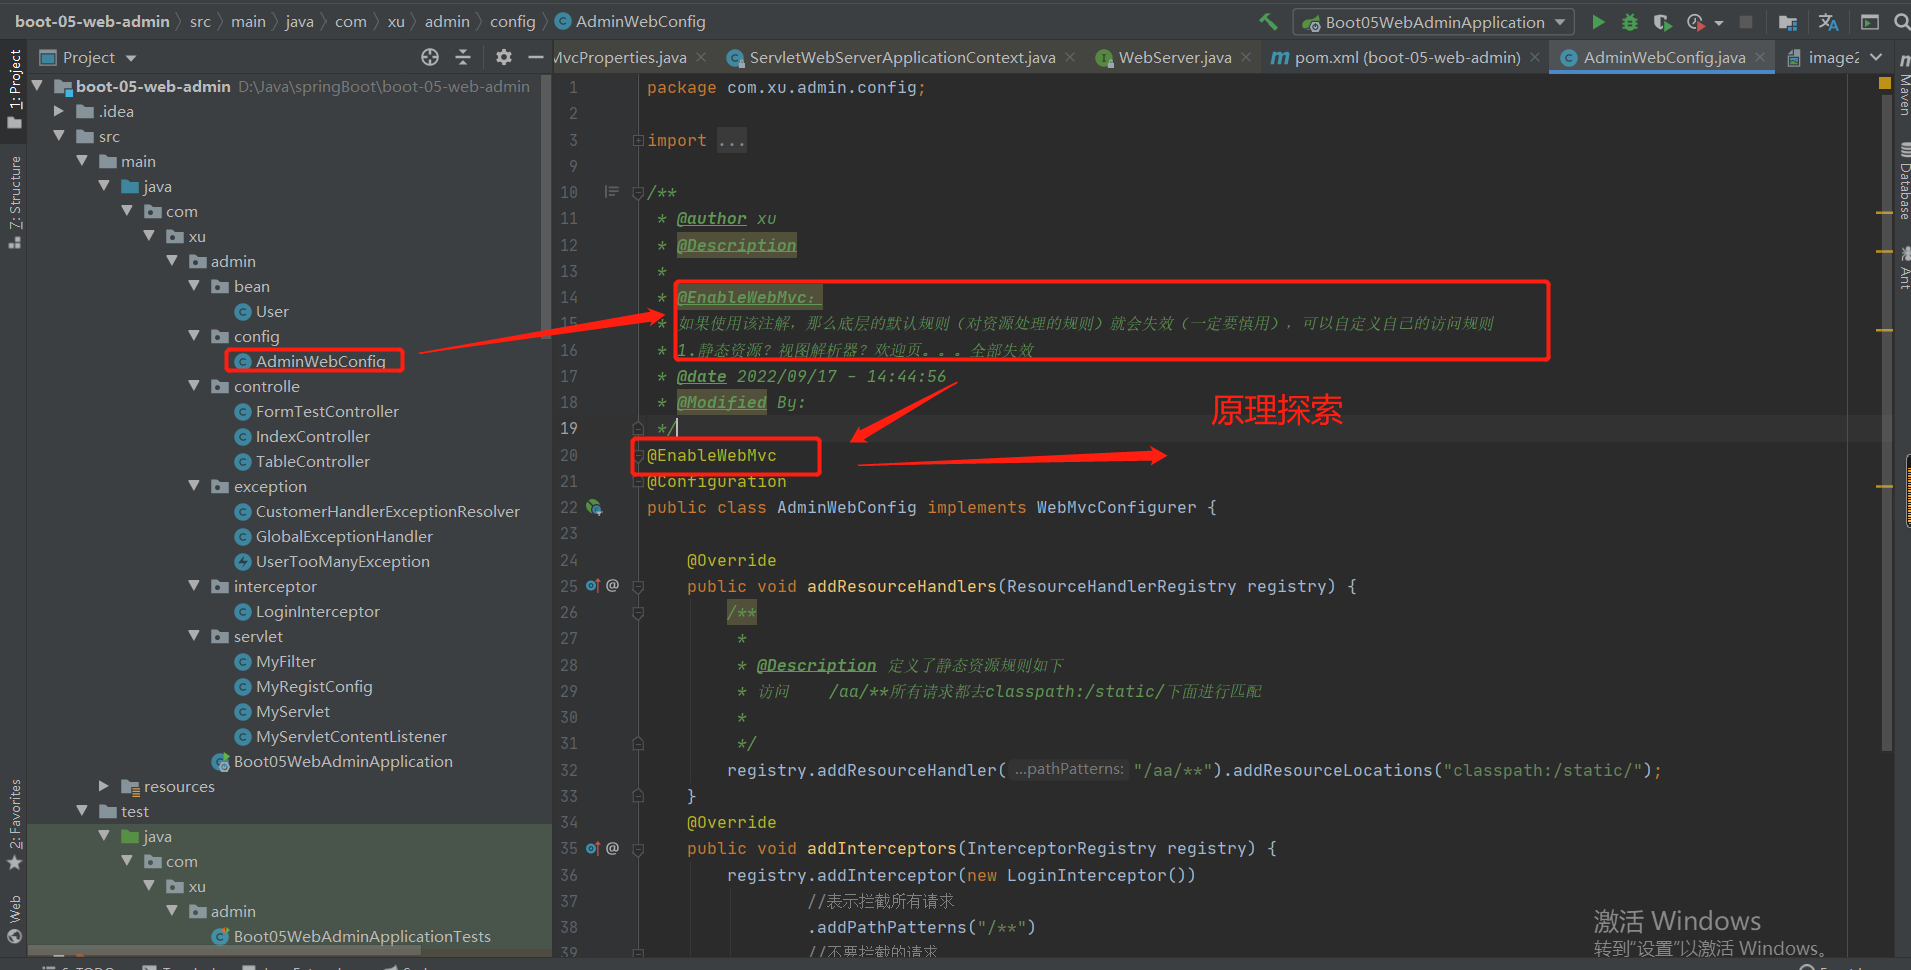Hide the Project tool window
1911x970 pixels.
point(536,57)
